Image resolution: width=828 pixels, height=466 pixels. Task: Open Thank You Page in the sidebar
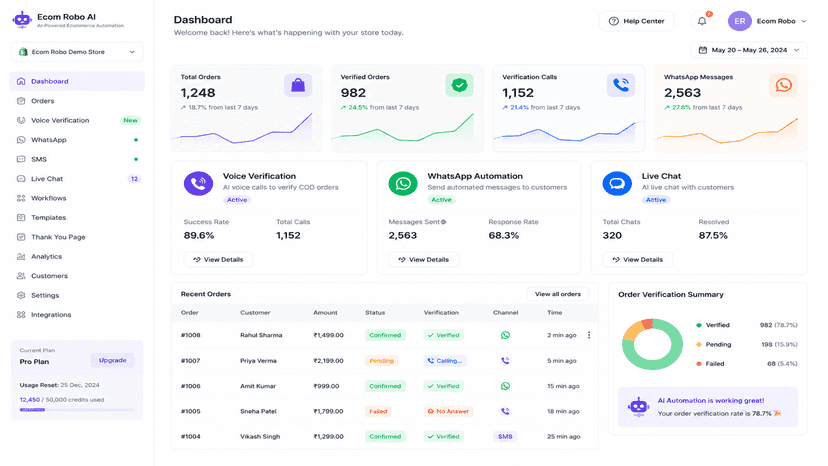pyautogui.click(x=77, y=237)
